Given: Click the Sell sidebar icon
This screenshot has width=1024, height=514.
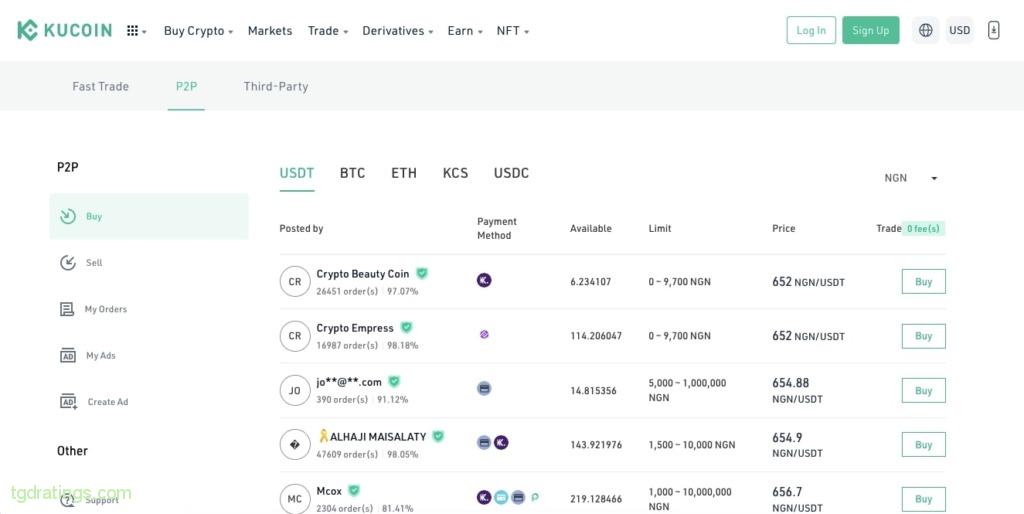Looking at the screenshot, I should tap(68, 263).
